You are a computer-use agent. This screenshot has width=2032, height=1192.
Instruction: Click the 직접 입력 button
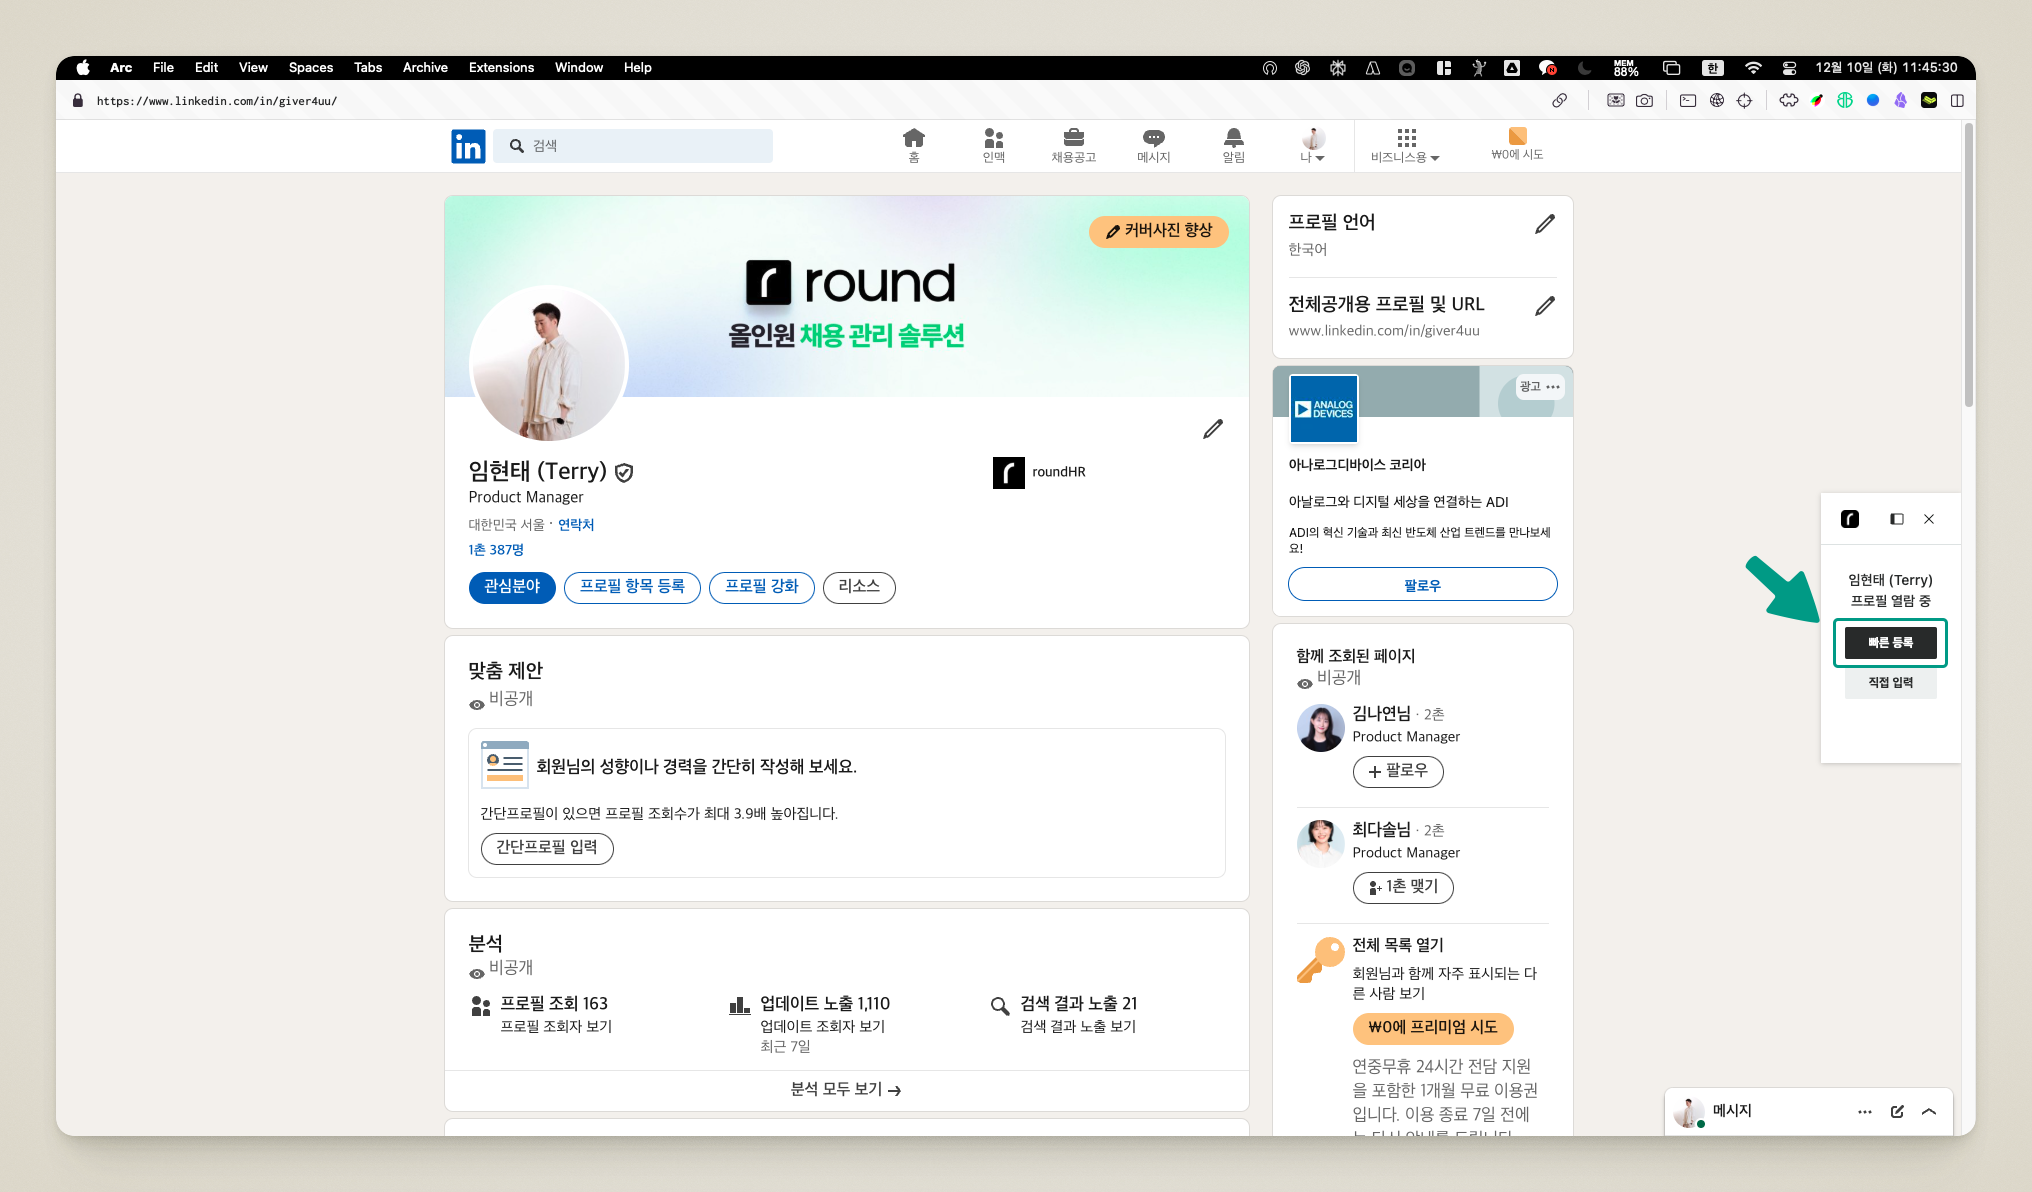pyautogui.click(x=1890, y=683)
